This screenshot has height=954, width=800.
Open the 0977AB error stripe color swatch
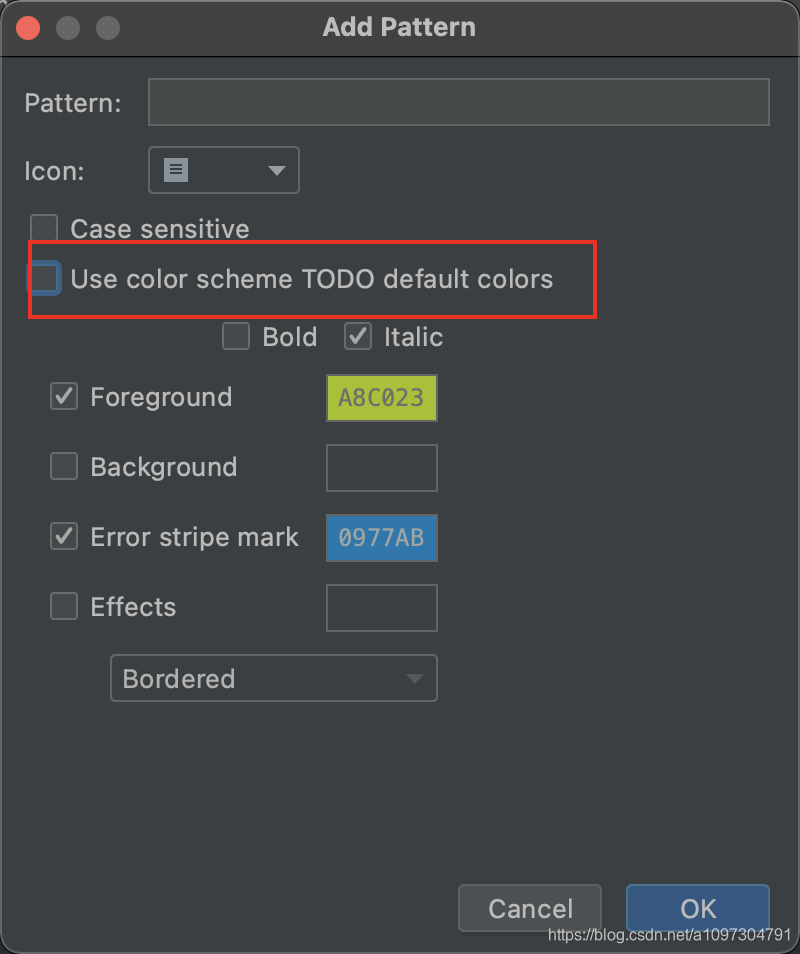click(382, 538)
